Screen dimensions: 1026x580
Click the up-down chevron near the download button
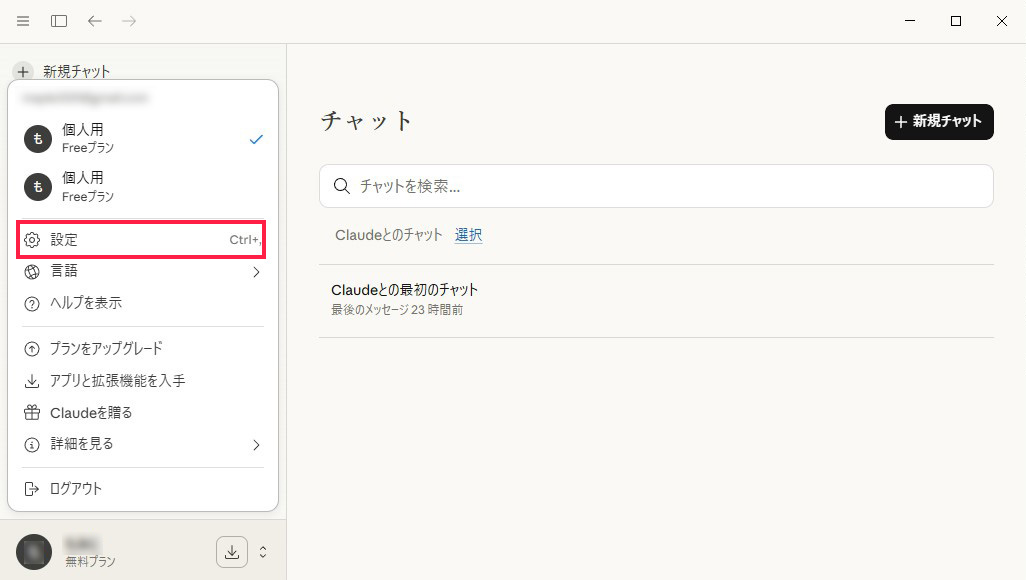point(262,551)
